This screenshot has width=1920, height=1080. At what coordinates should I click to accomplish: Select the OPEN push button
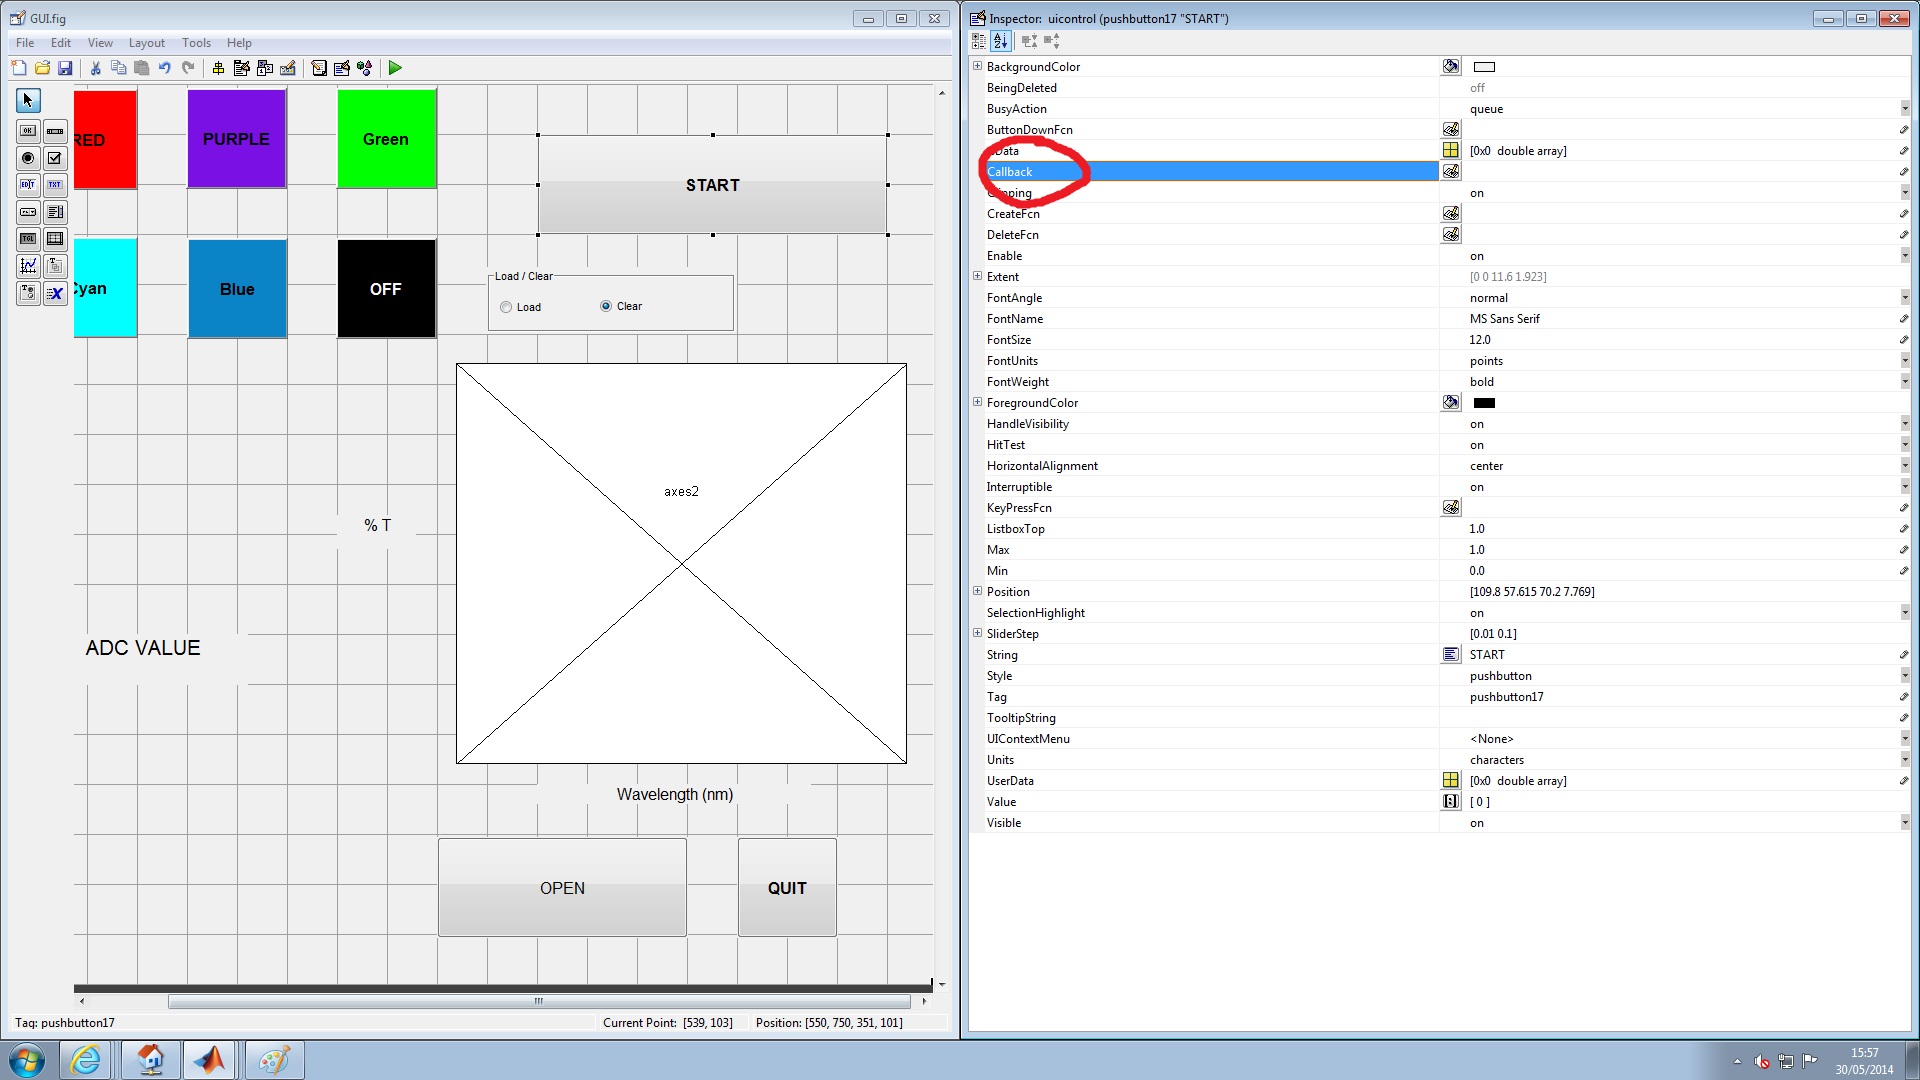click(x=562, y=888)
